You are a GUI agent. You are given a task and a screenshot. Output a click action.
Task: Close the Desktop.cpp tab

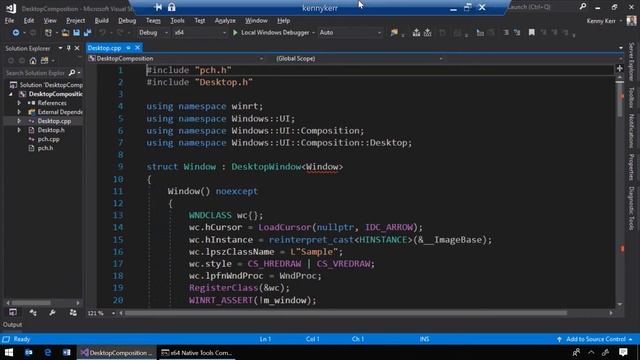pyautogui.click(x=138, y=48)
